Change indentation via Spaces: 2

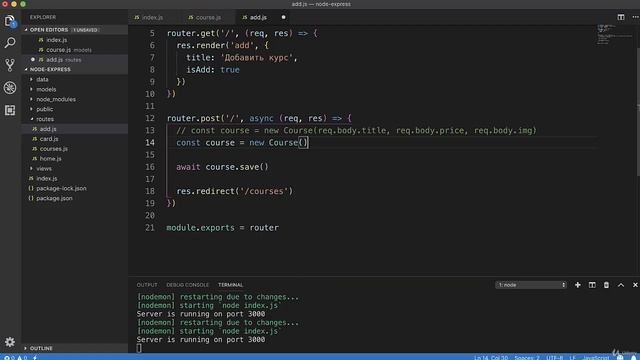(x=527, y=358)
